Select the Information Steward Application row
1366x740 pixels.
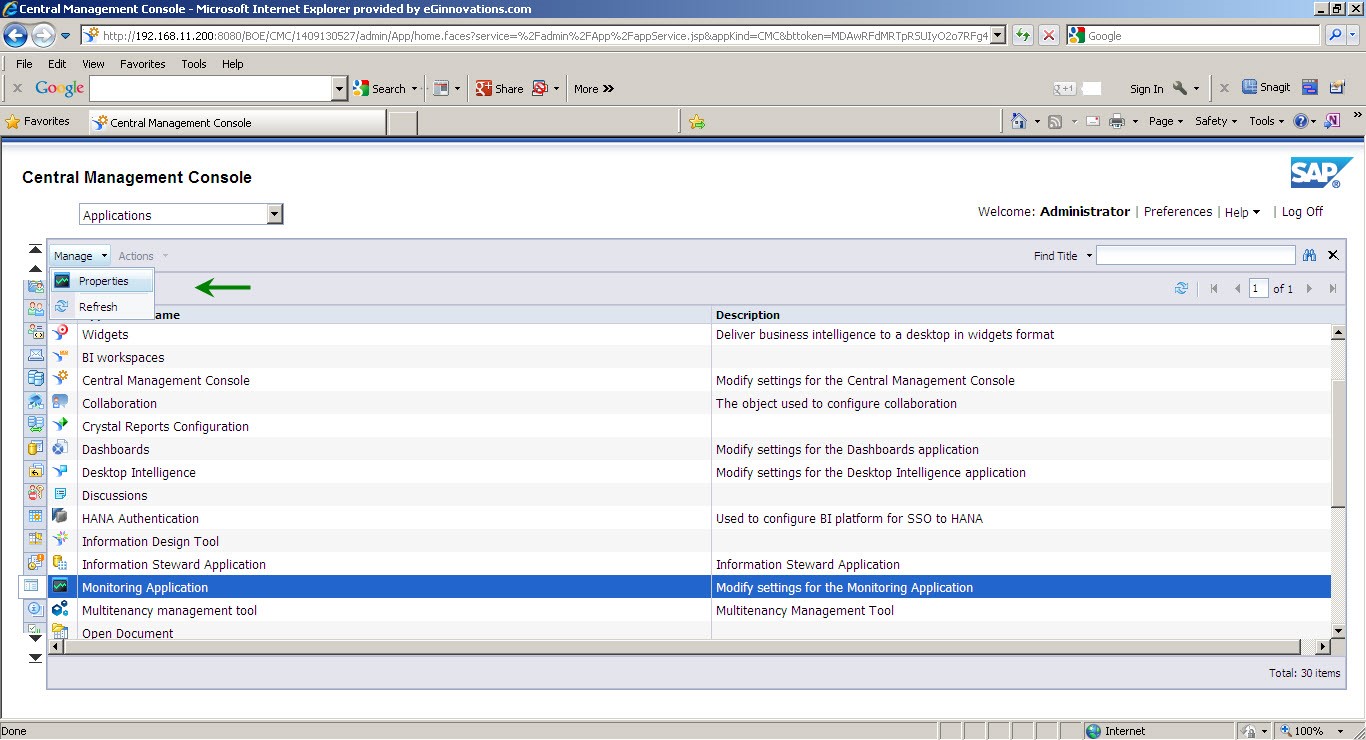[690, 565]
